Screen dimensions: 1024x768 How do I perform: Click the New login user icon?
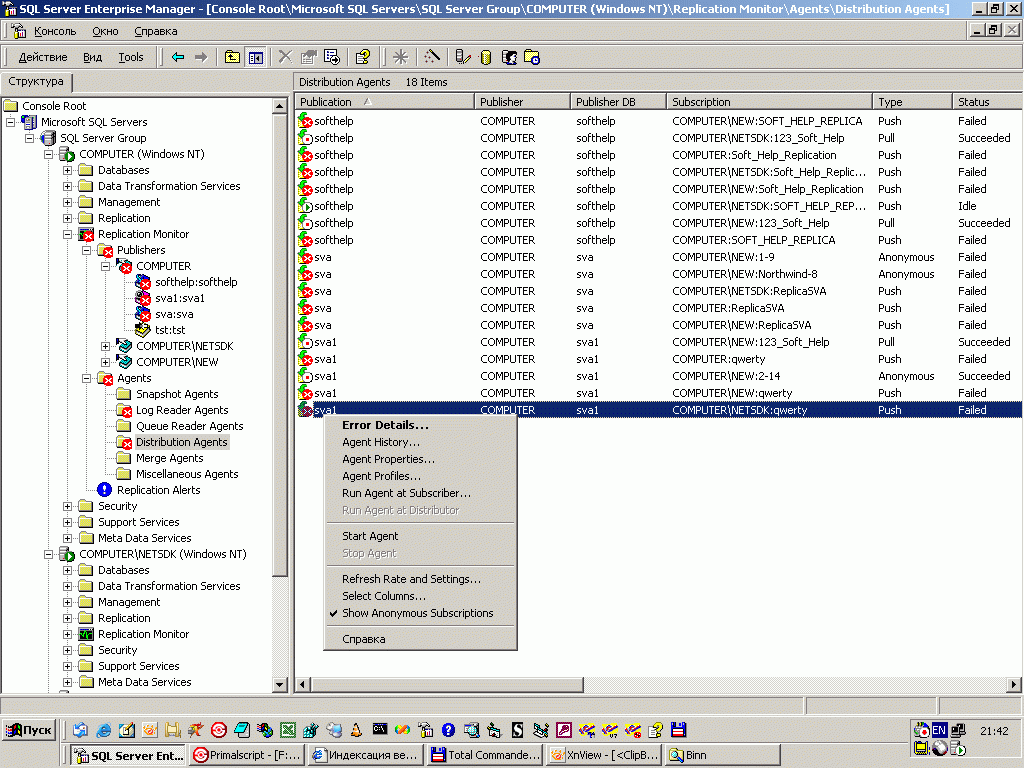(509, 57)
